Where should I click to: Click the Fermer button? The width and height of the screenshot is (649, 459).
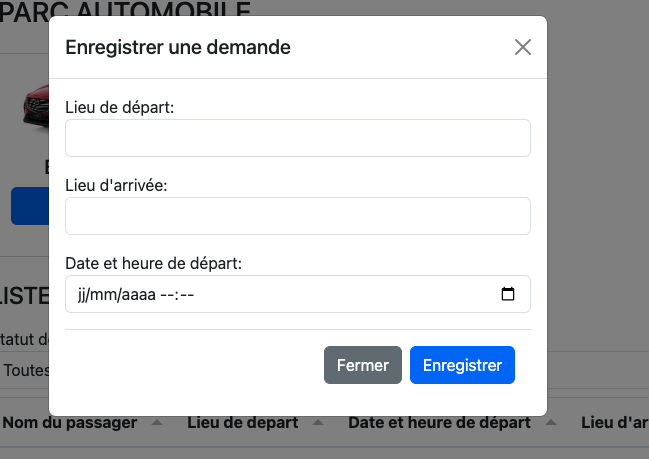[363, 365]
